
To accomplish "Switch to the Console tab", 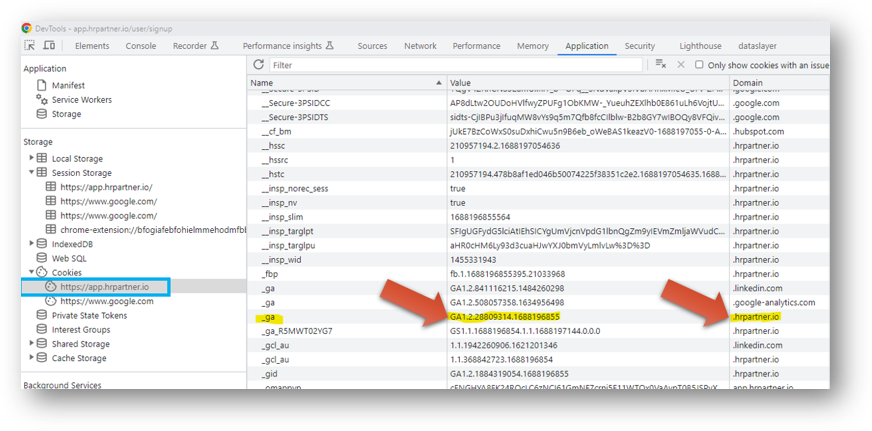I will click(x=141, y=46).
